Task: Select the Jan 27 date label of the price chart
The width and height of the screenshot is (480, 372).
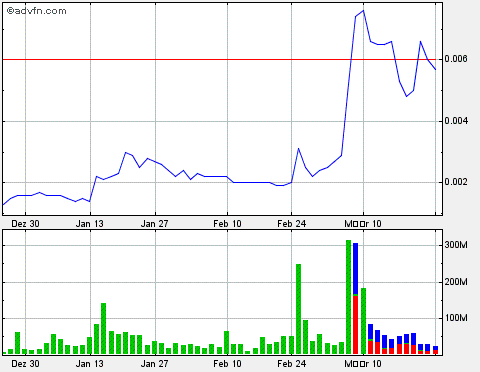Action: point(154,224)
